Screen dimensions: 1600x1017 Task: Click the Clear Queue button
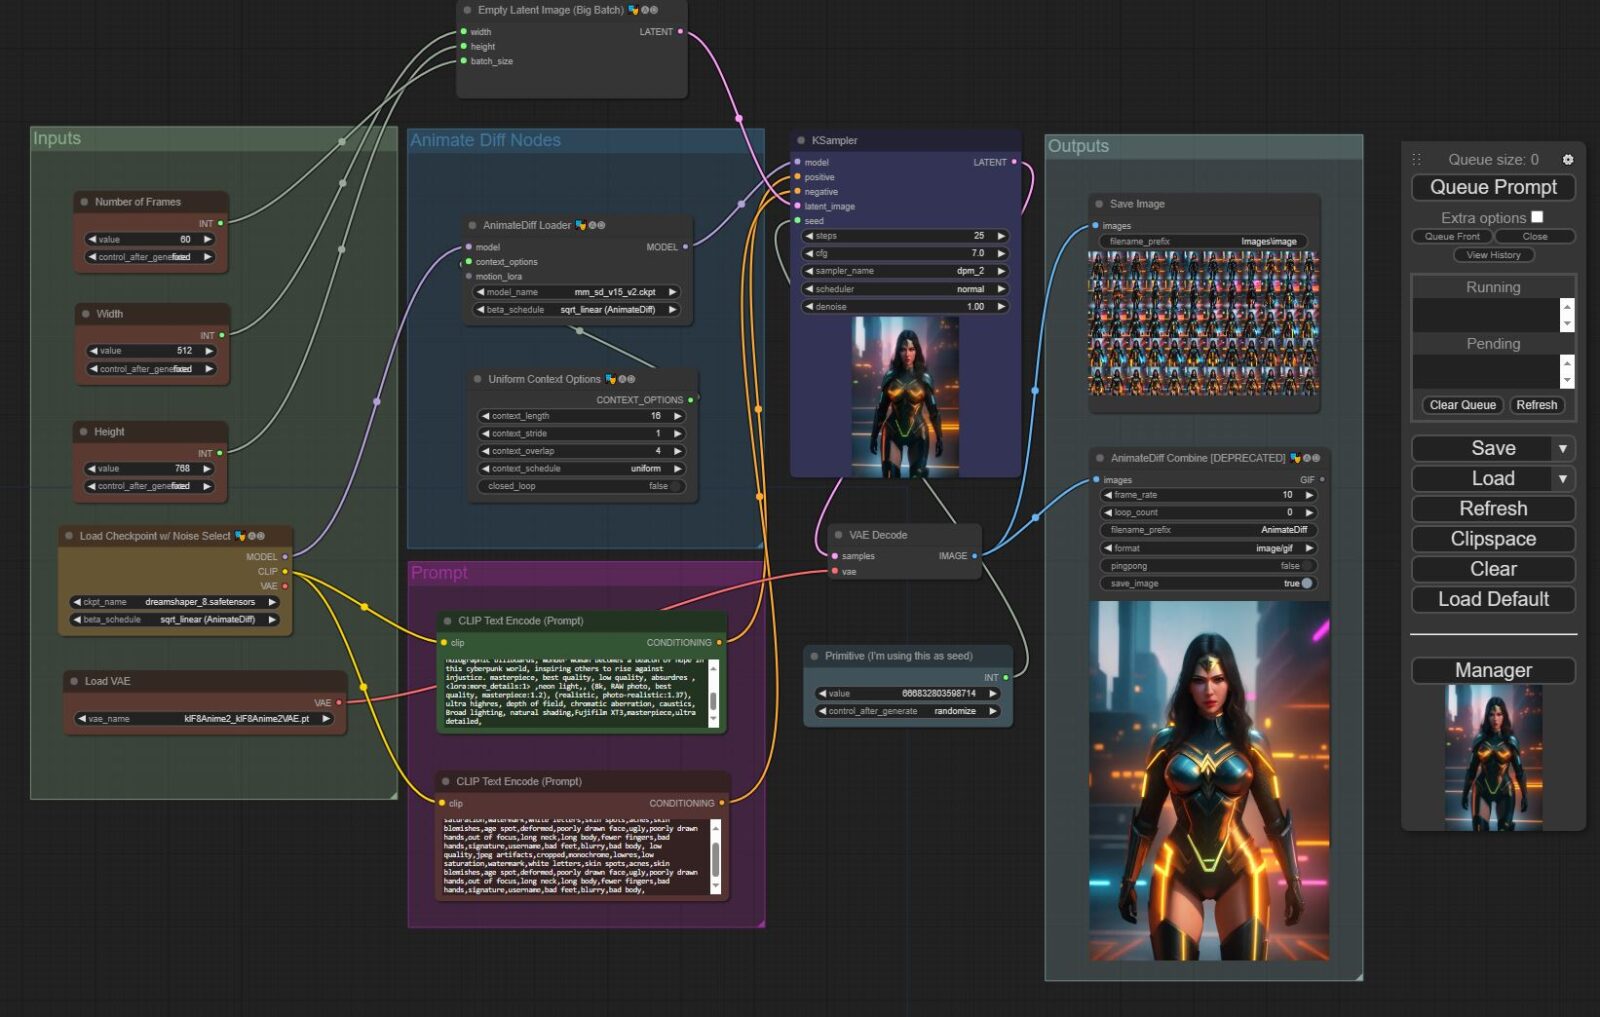point(1462,405)
